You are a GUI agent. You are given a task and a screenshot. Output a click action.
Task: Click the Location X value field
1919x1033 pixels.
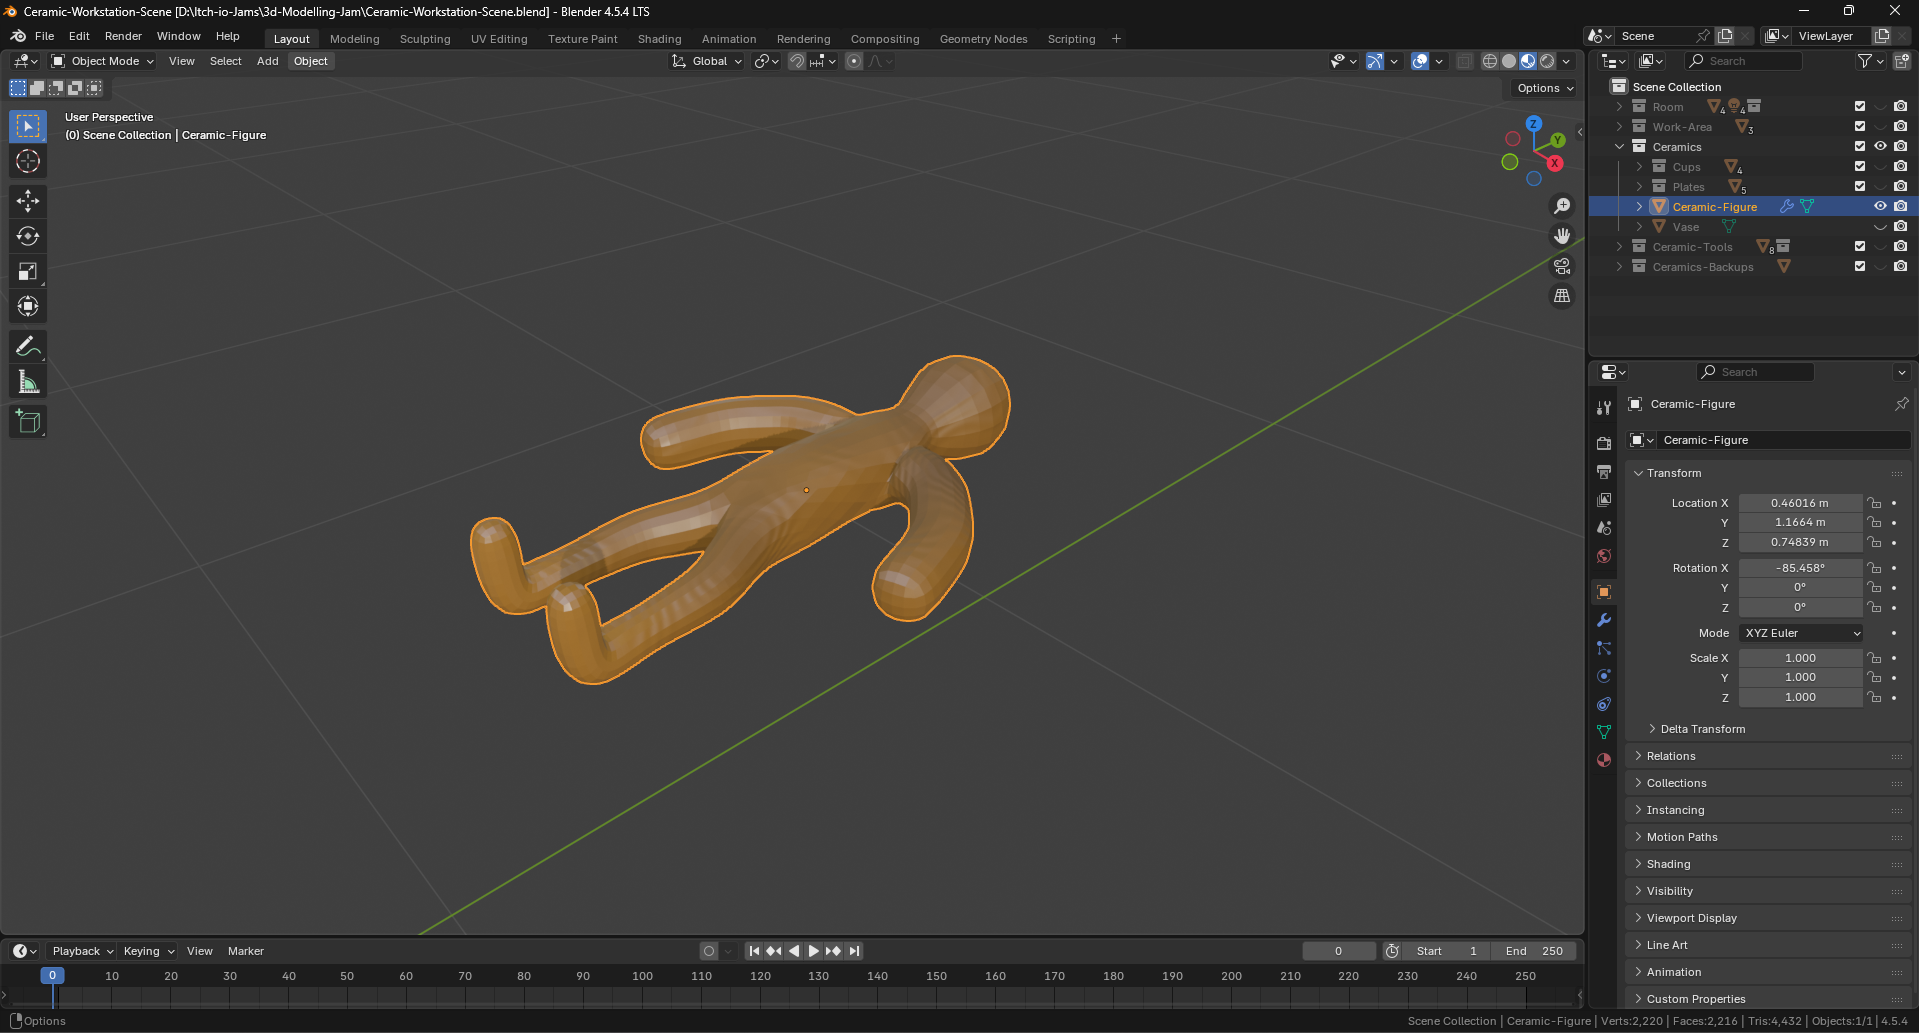coord(1799,503)
